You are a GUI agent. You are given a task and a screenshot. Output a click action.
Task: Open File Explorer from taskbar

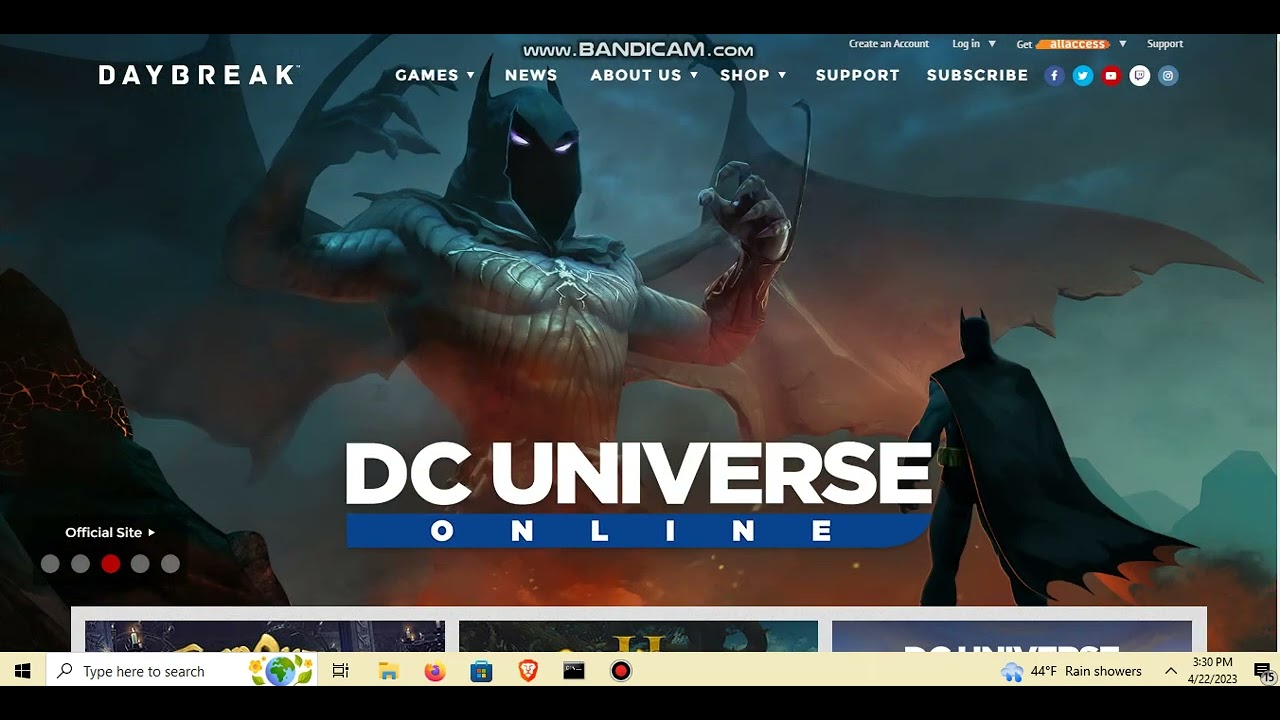pos(389,671)
